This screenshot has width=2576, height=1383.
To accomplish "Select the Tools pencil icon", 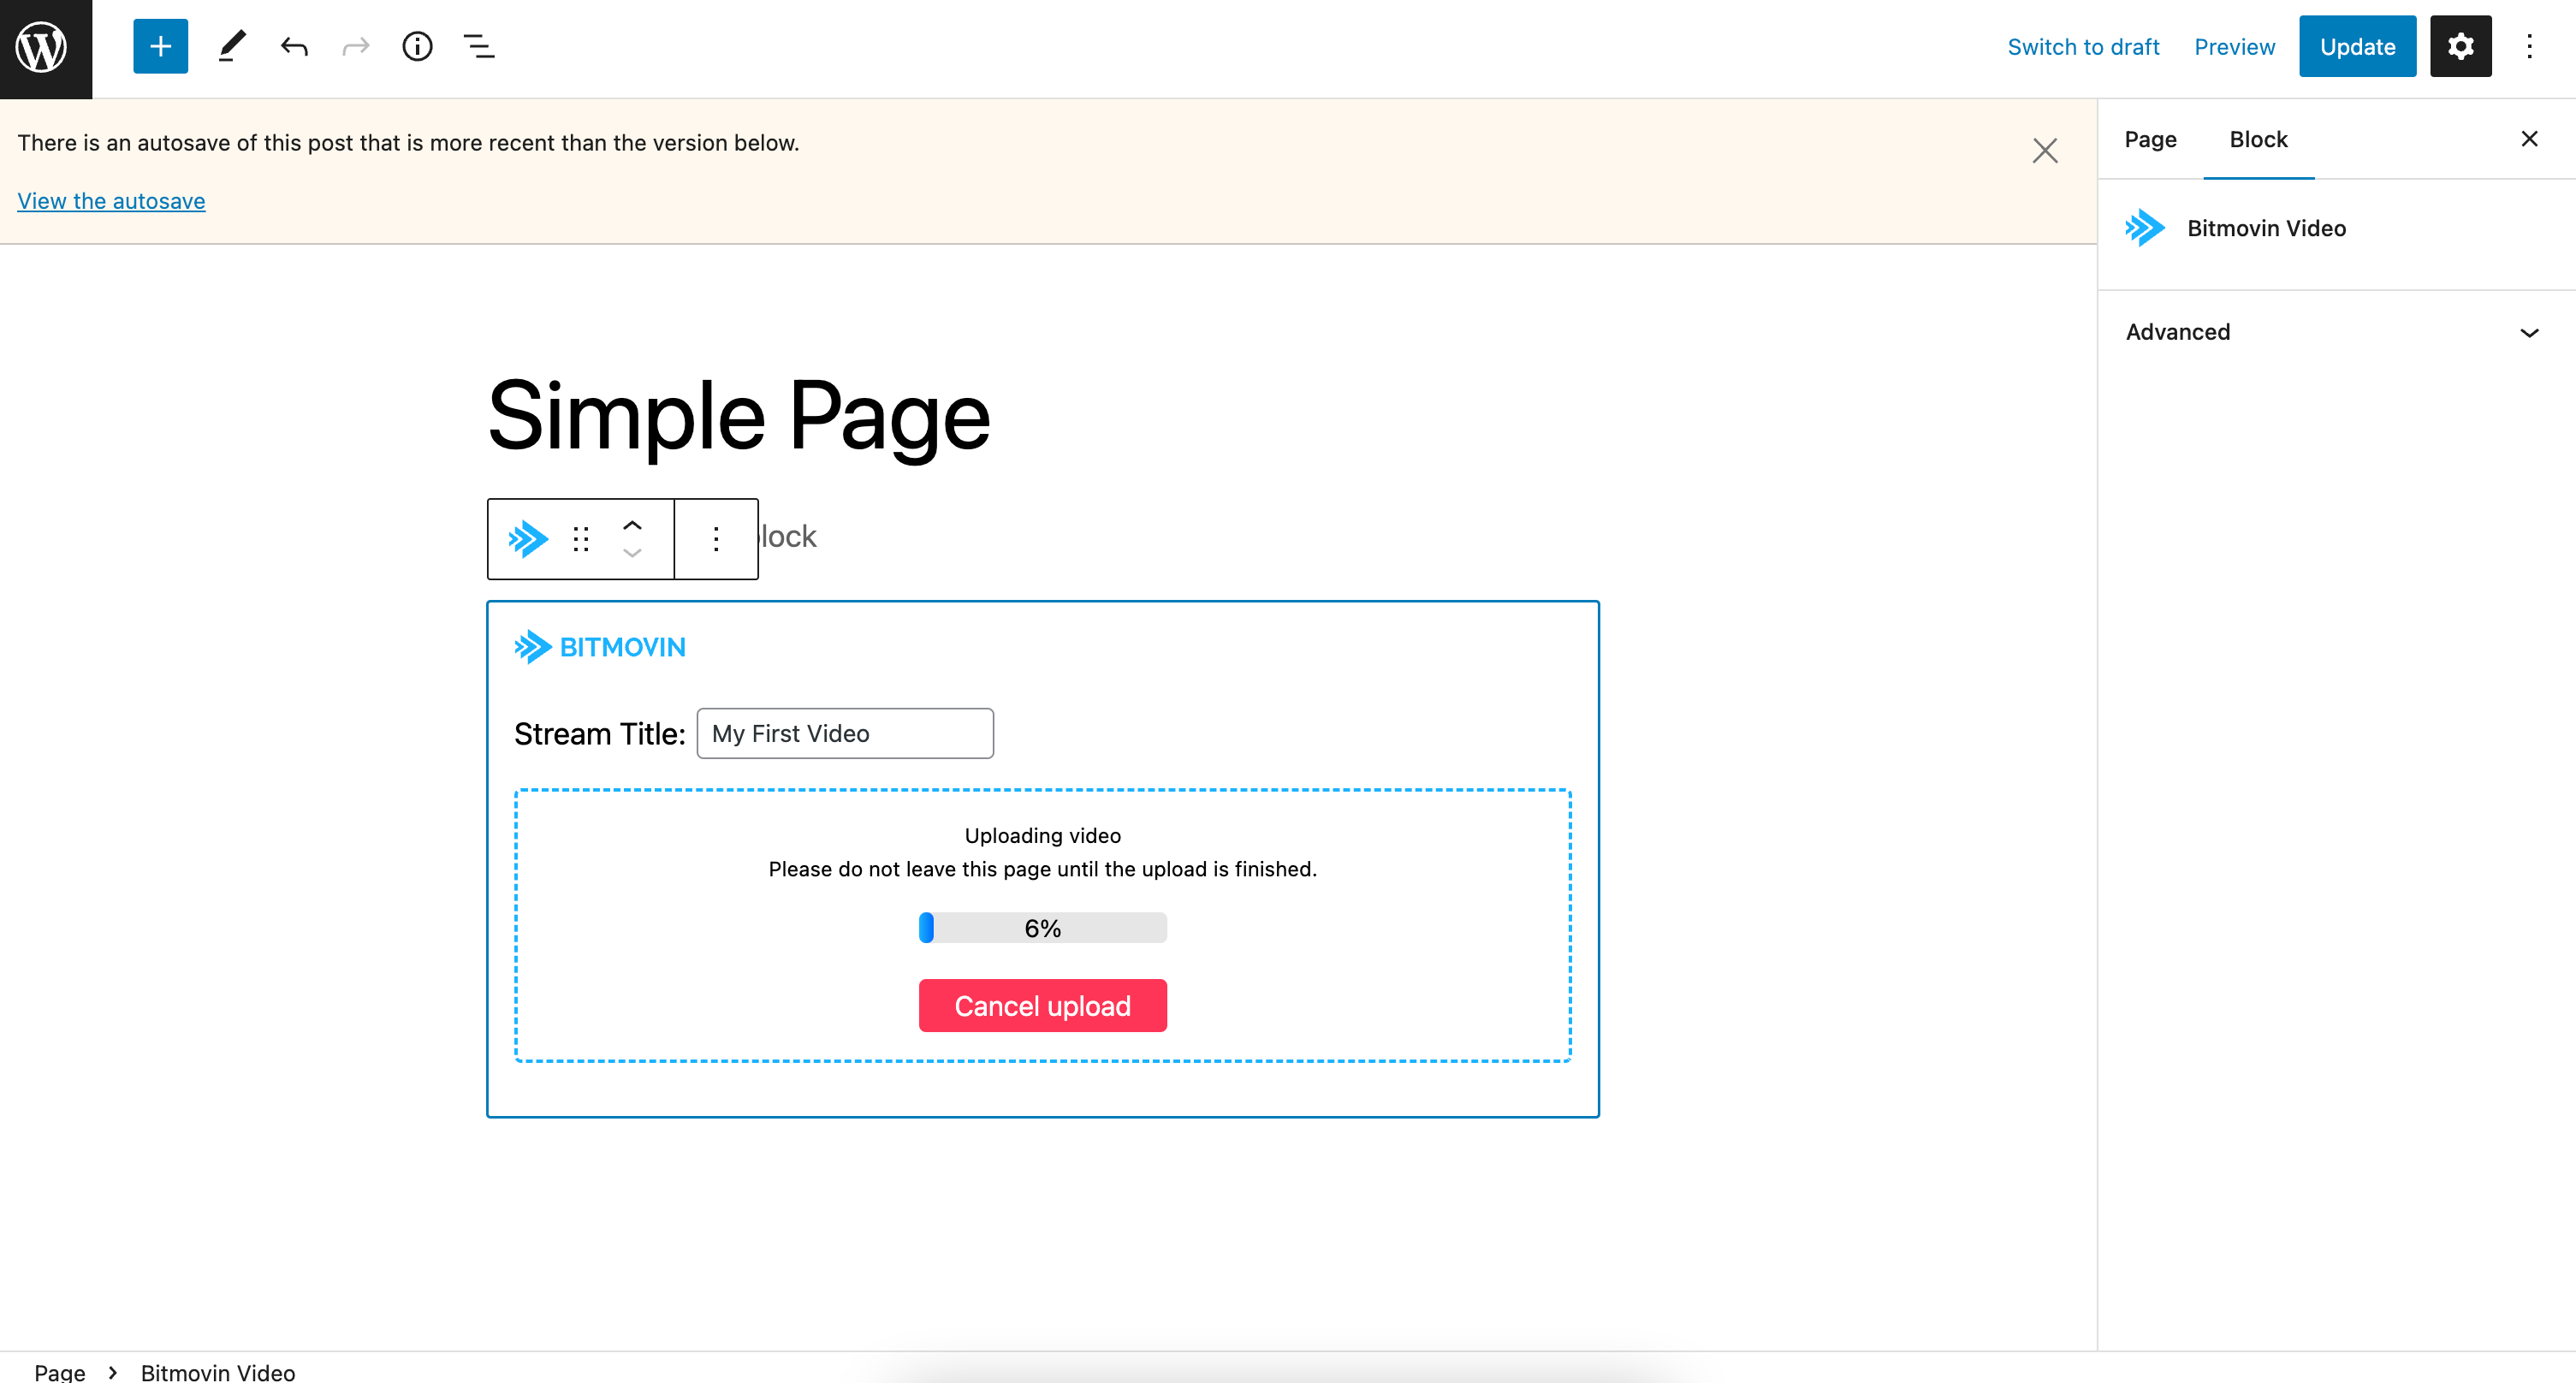I will pyautogui.click(x=231, y=46).
